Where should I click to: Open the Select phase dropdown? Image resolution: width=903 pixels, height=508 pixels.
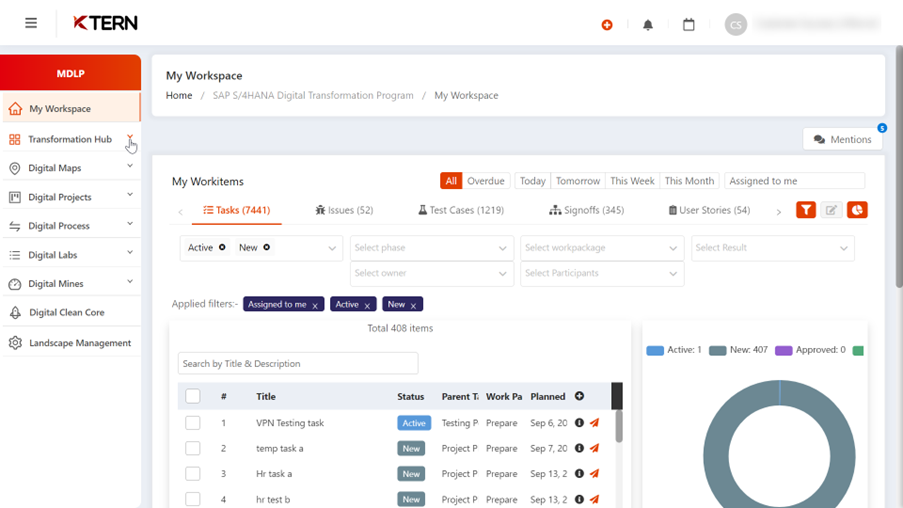(431, 248)
